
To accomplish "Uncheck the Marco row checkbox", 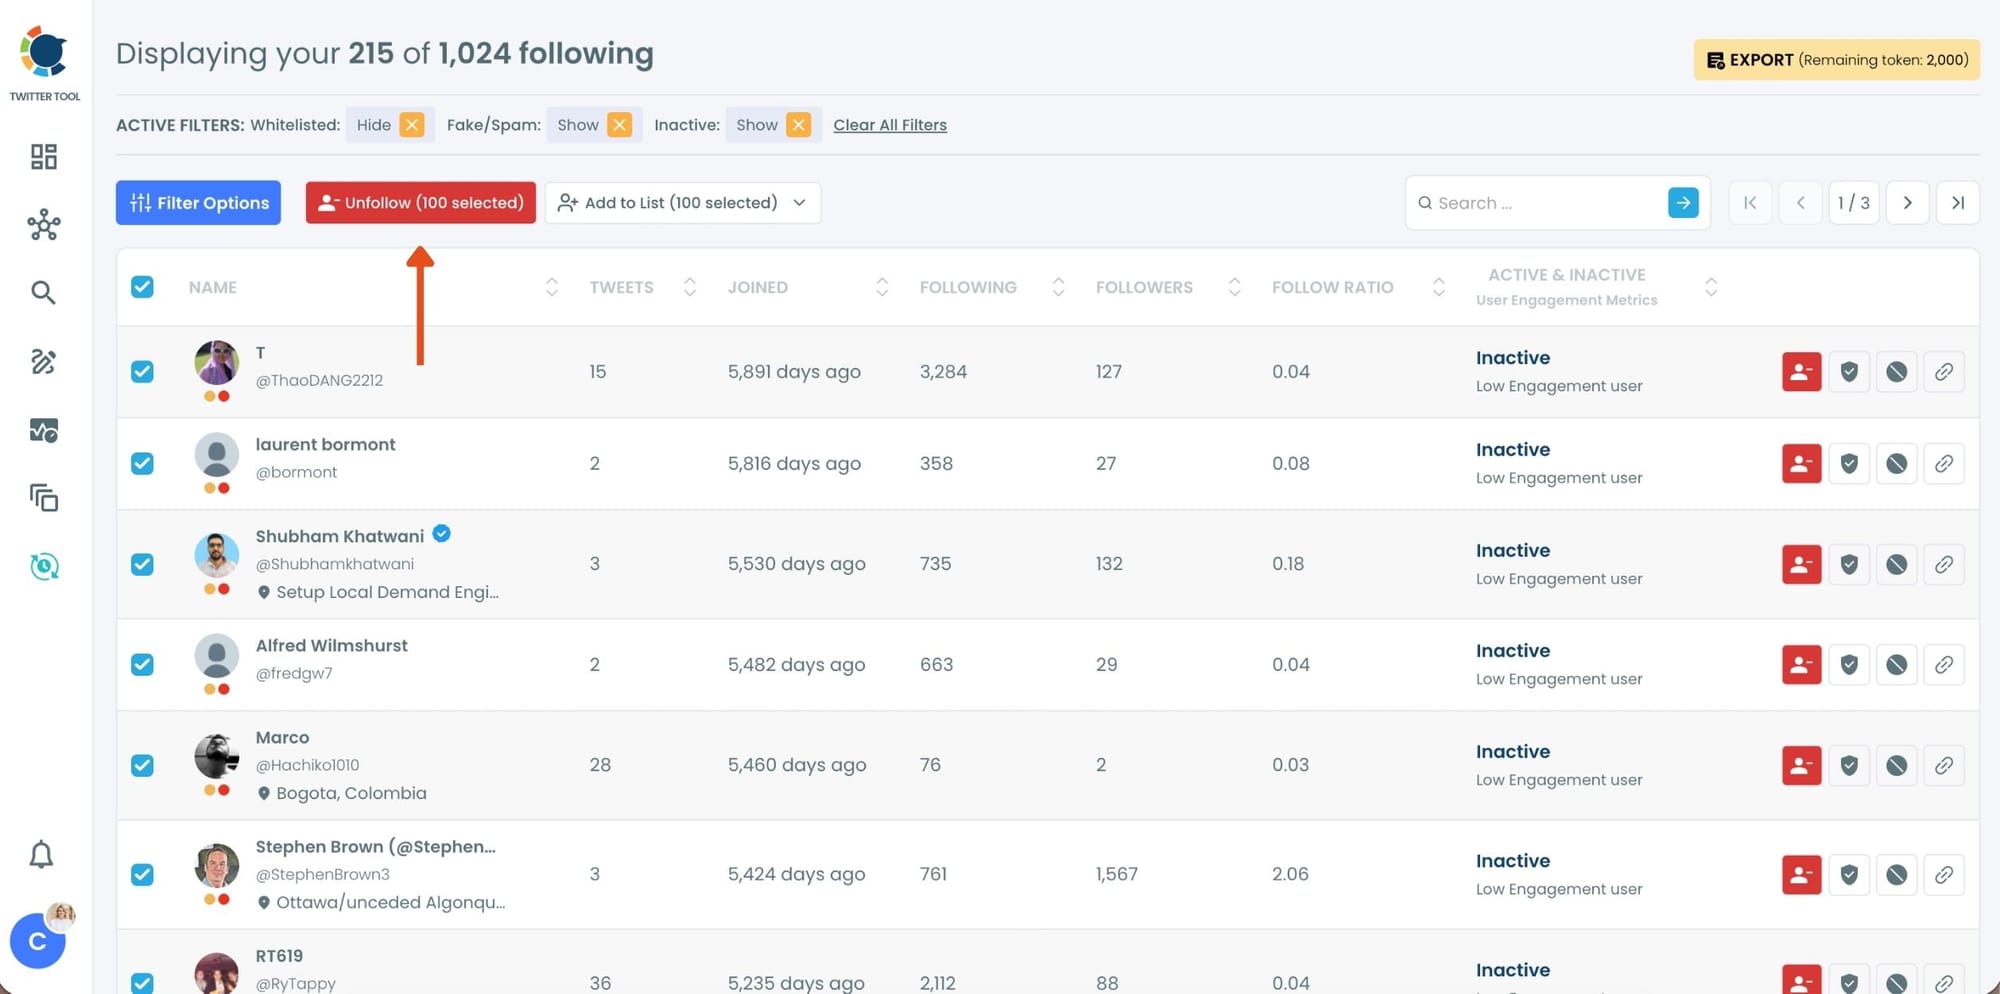I will (143, 766).
